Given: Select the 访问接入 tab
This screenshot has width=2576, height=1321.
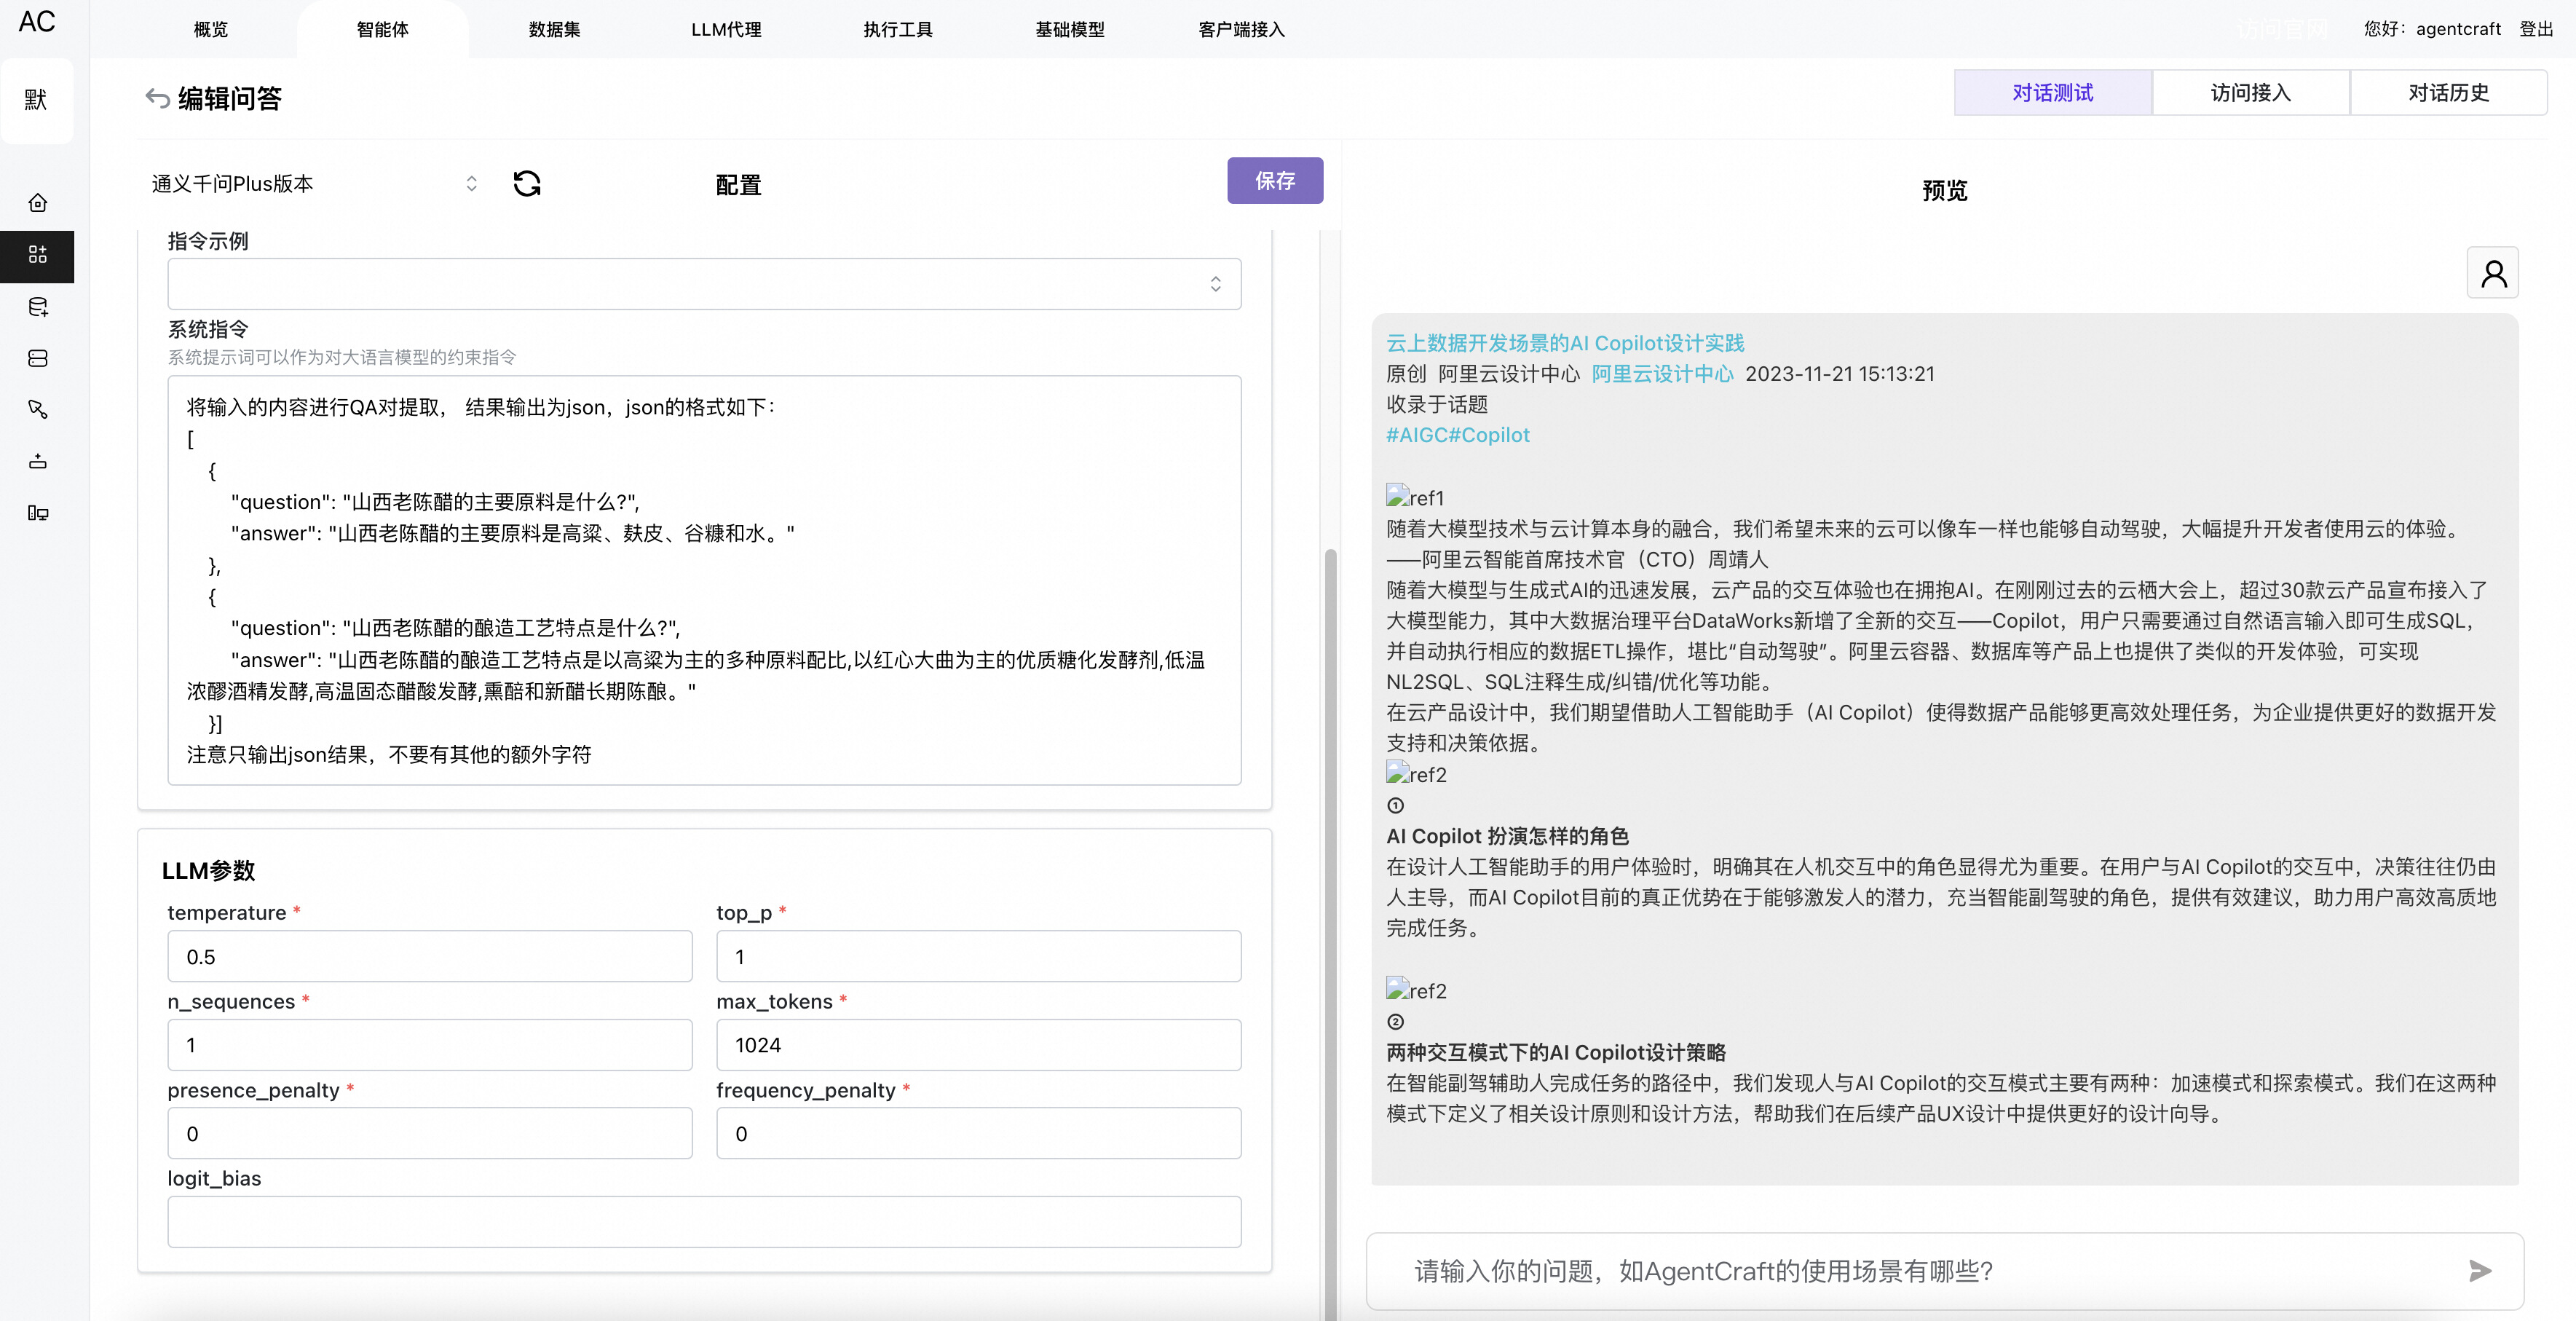Looking at the screenshot, I should pos(2251,93).
